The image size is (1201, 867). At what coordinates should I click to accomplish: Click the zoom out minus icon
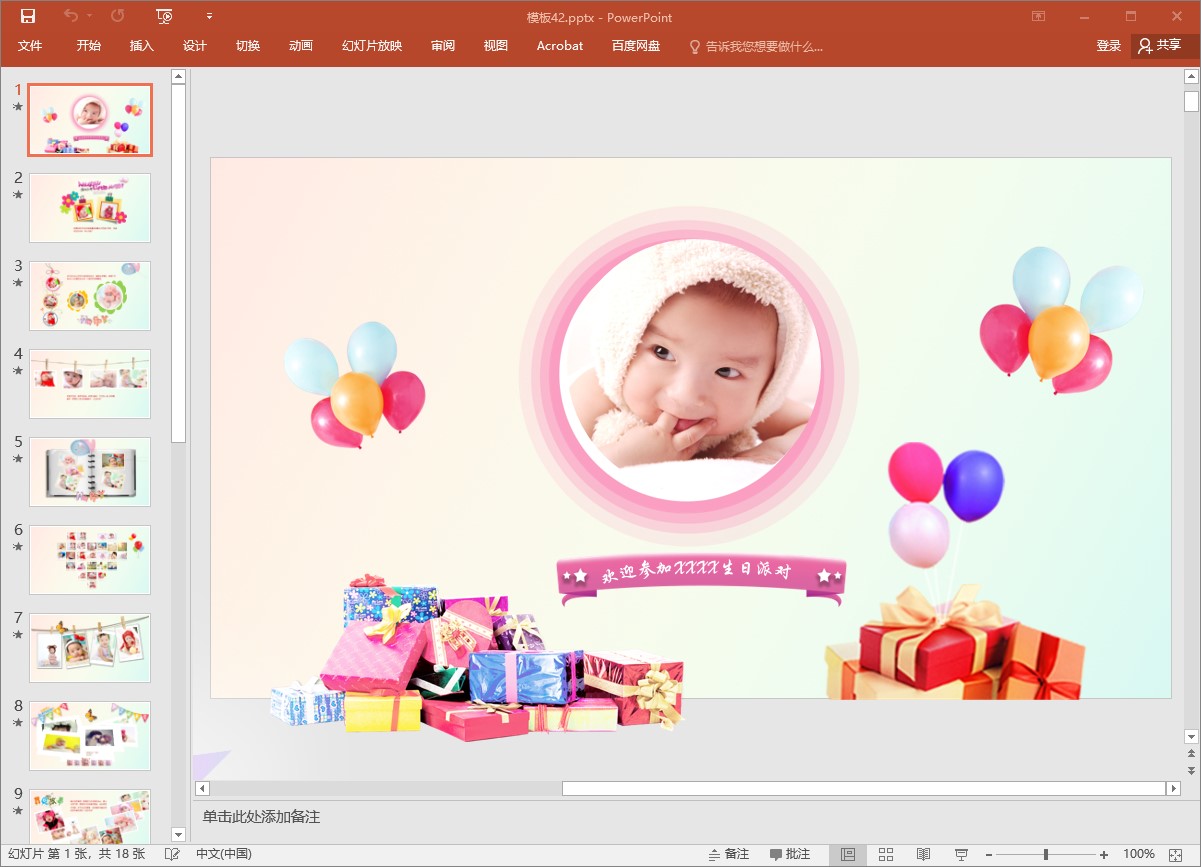point(988,854)
